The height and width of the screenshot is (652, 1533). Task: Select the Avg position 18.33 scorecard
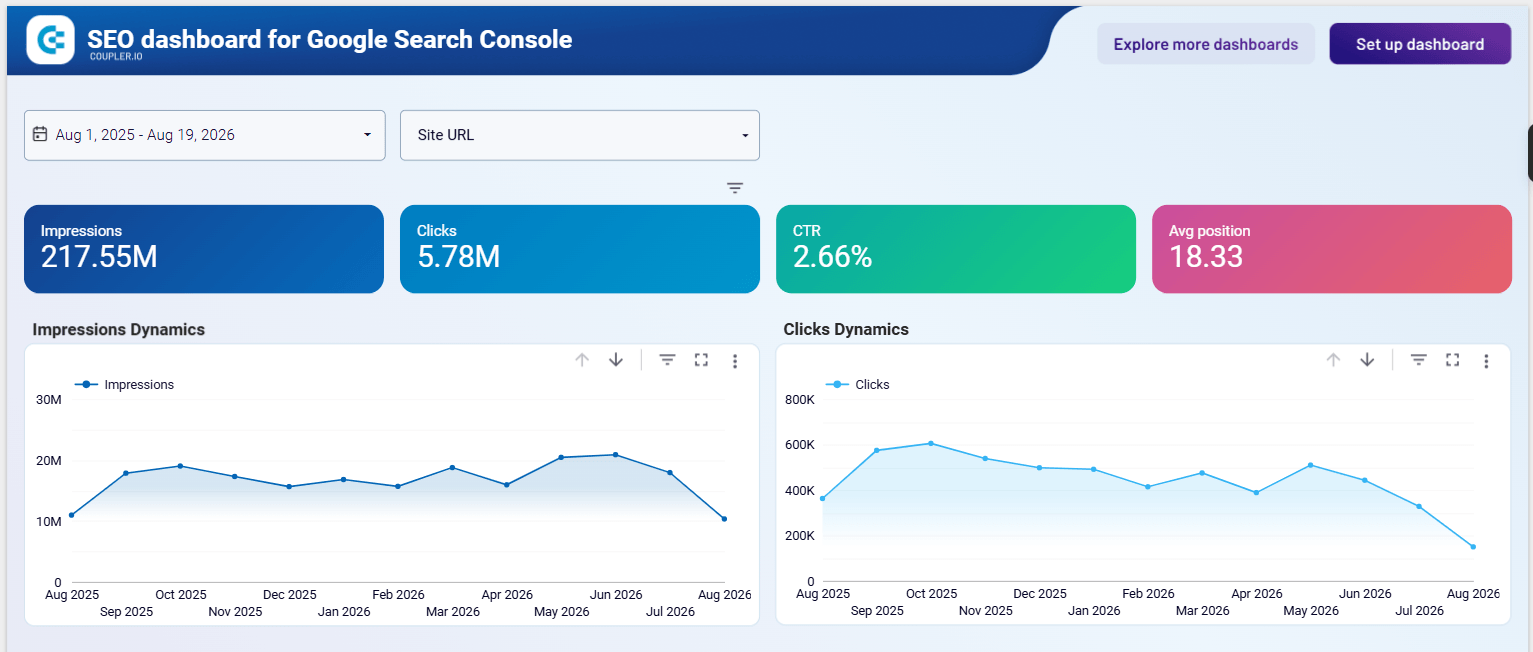1332,249
